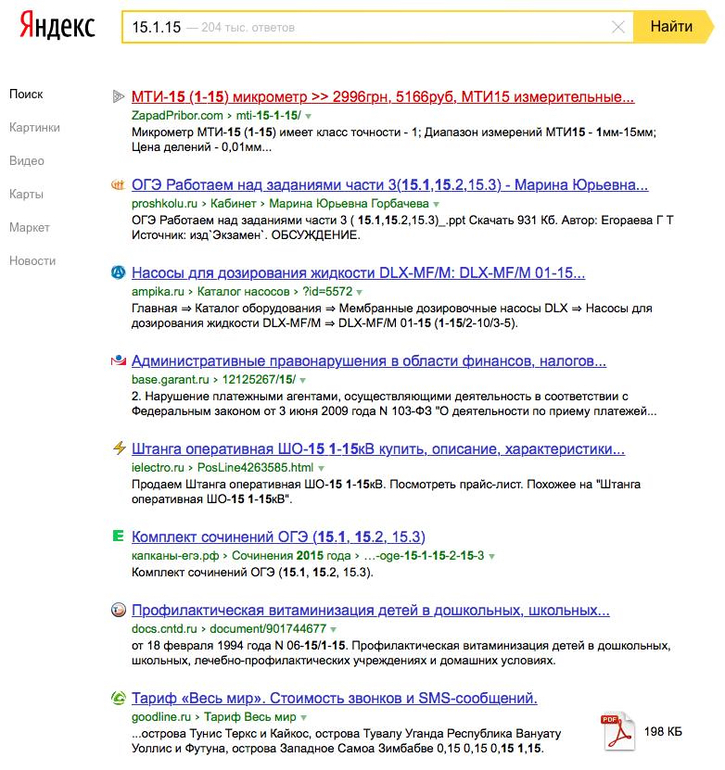
Task: Go to the Карты section
Action: 27,194
